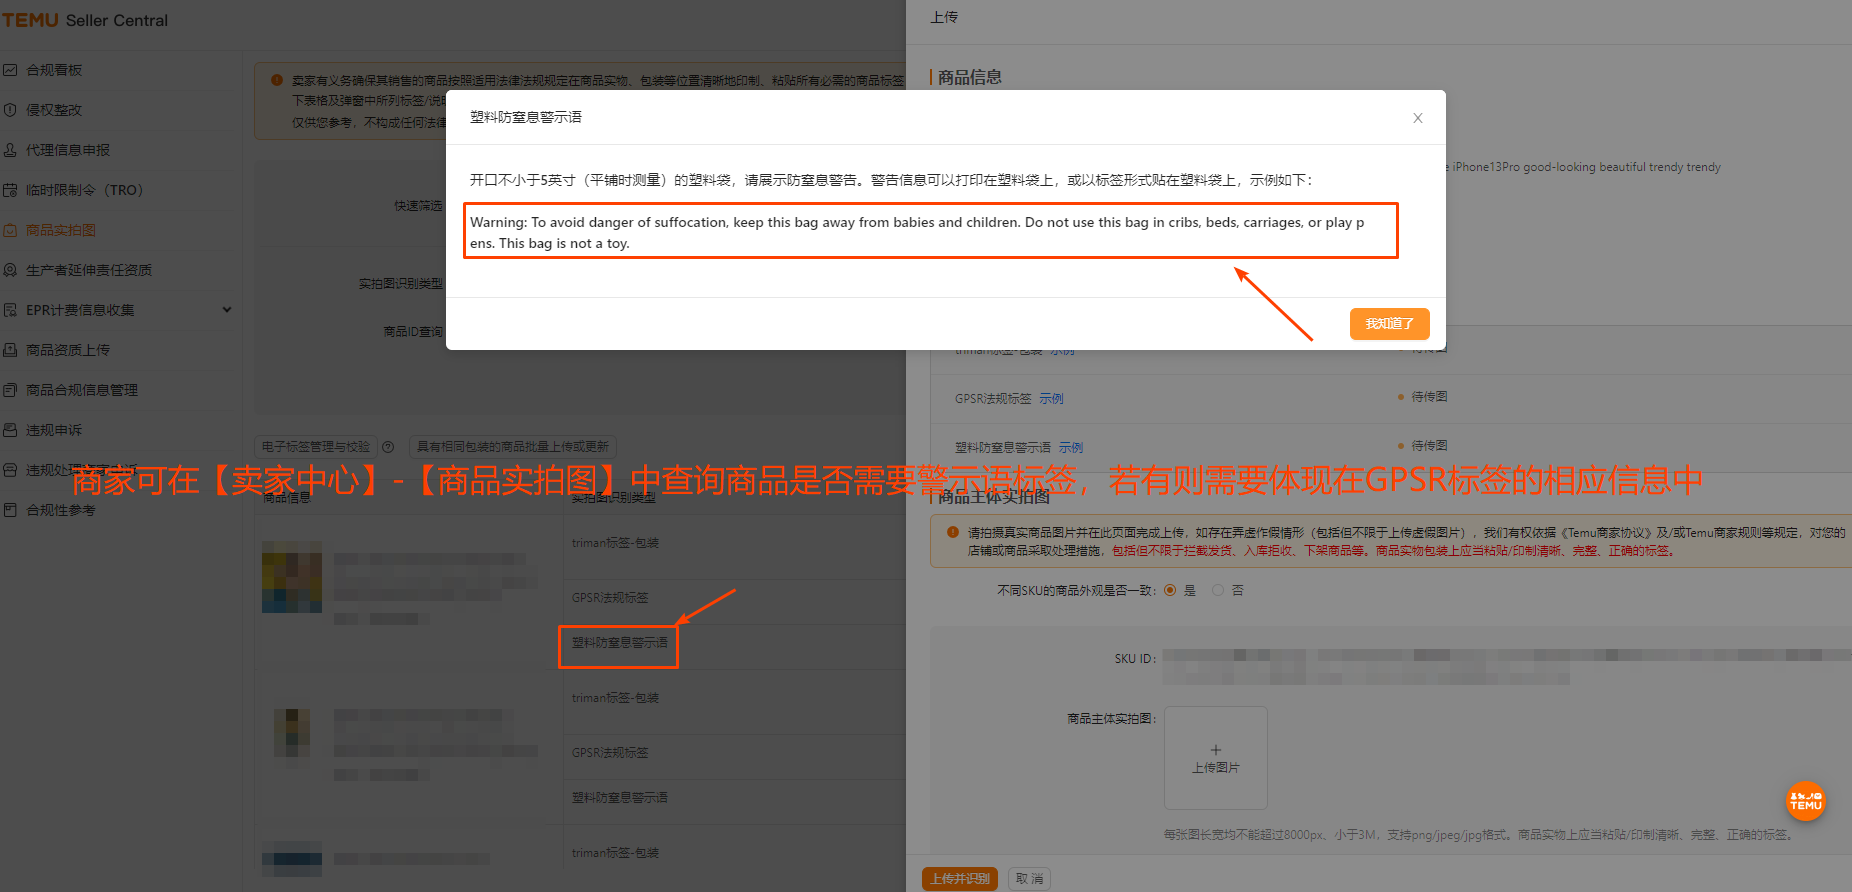This screenshot has height=892, width=1852.
Task: Click 具有相同包装的商品批量上传或更新 button
Action: 513,447
